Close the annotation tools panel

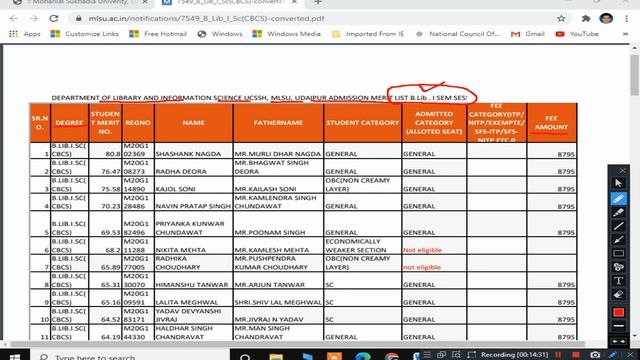[x=622, y=170]
